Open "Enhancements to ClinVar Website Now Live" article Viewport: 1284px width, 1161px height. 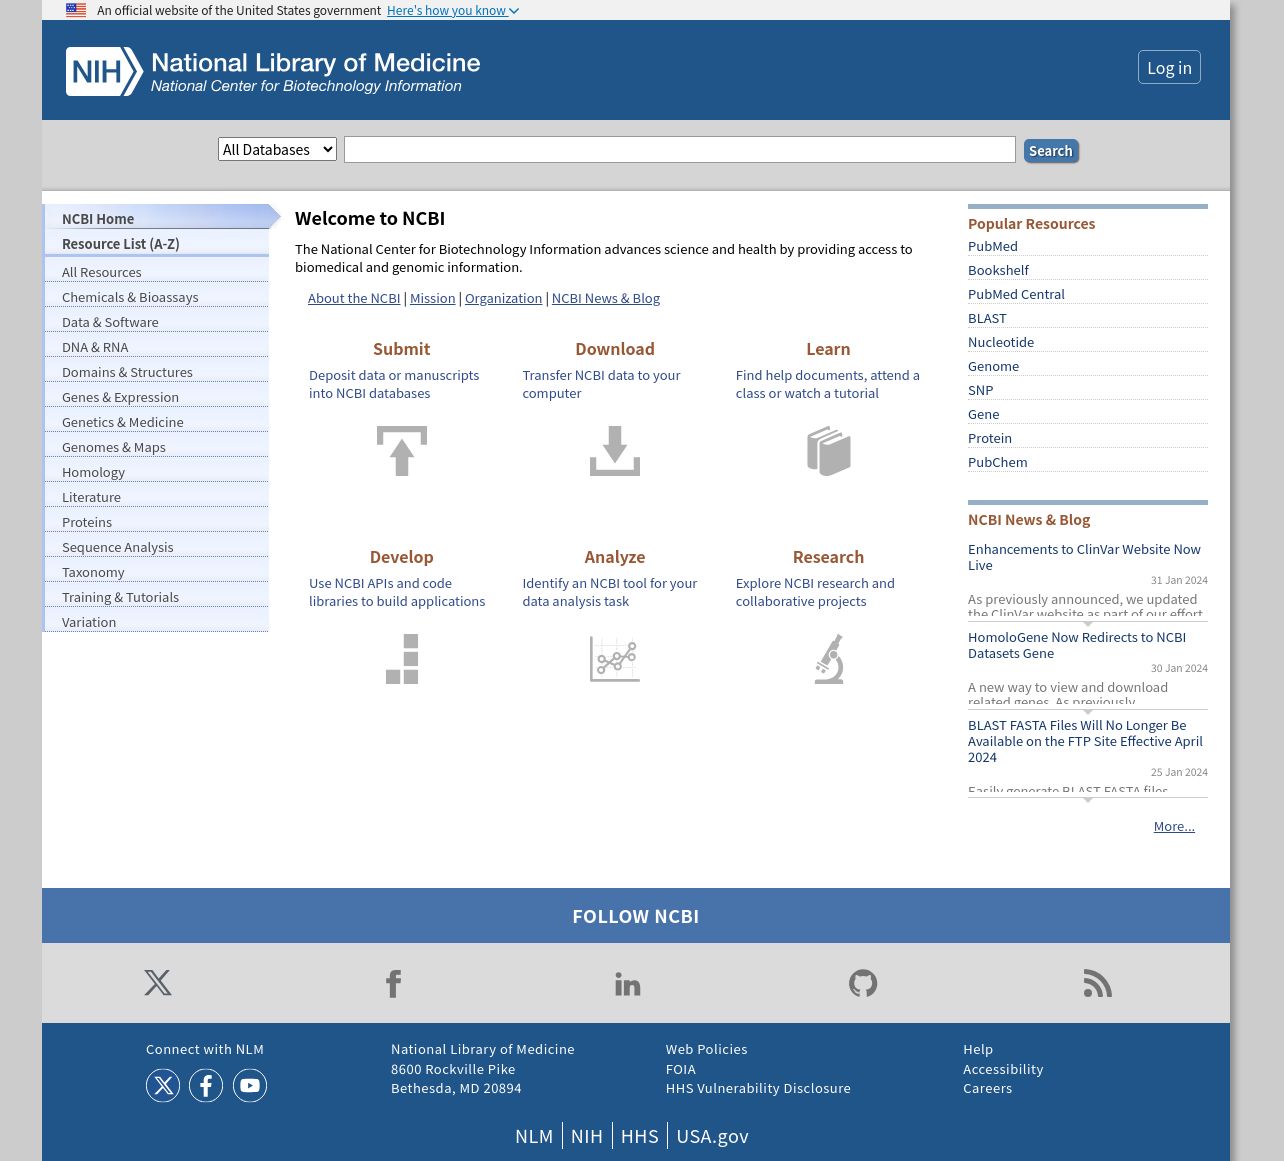tap(1084, 557)
